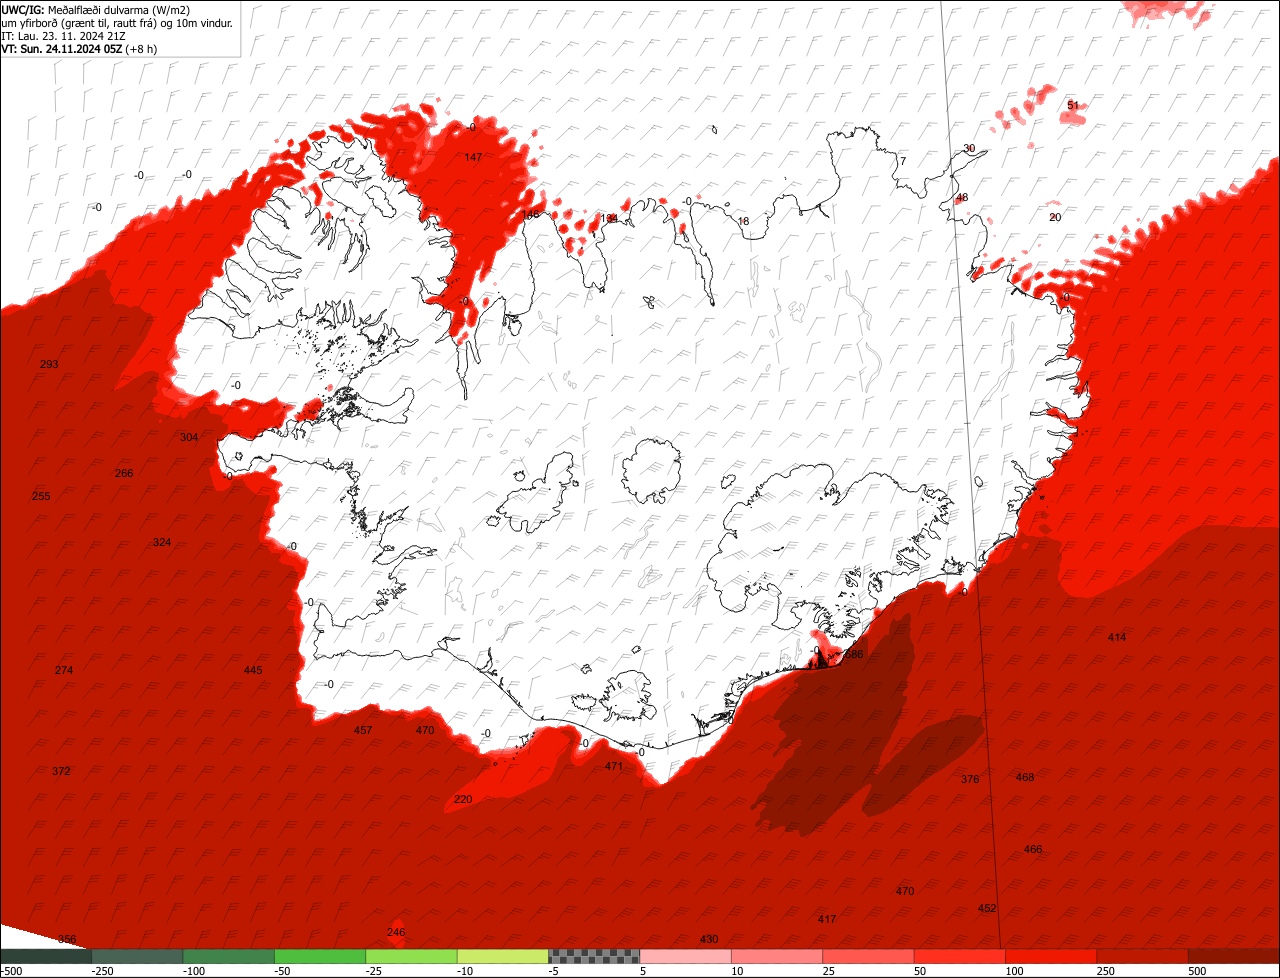Select the red legend segment between 50 and 100
Screen dimensions: 1280x978
[960, 956]
